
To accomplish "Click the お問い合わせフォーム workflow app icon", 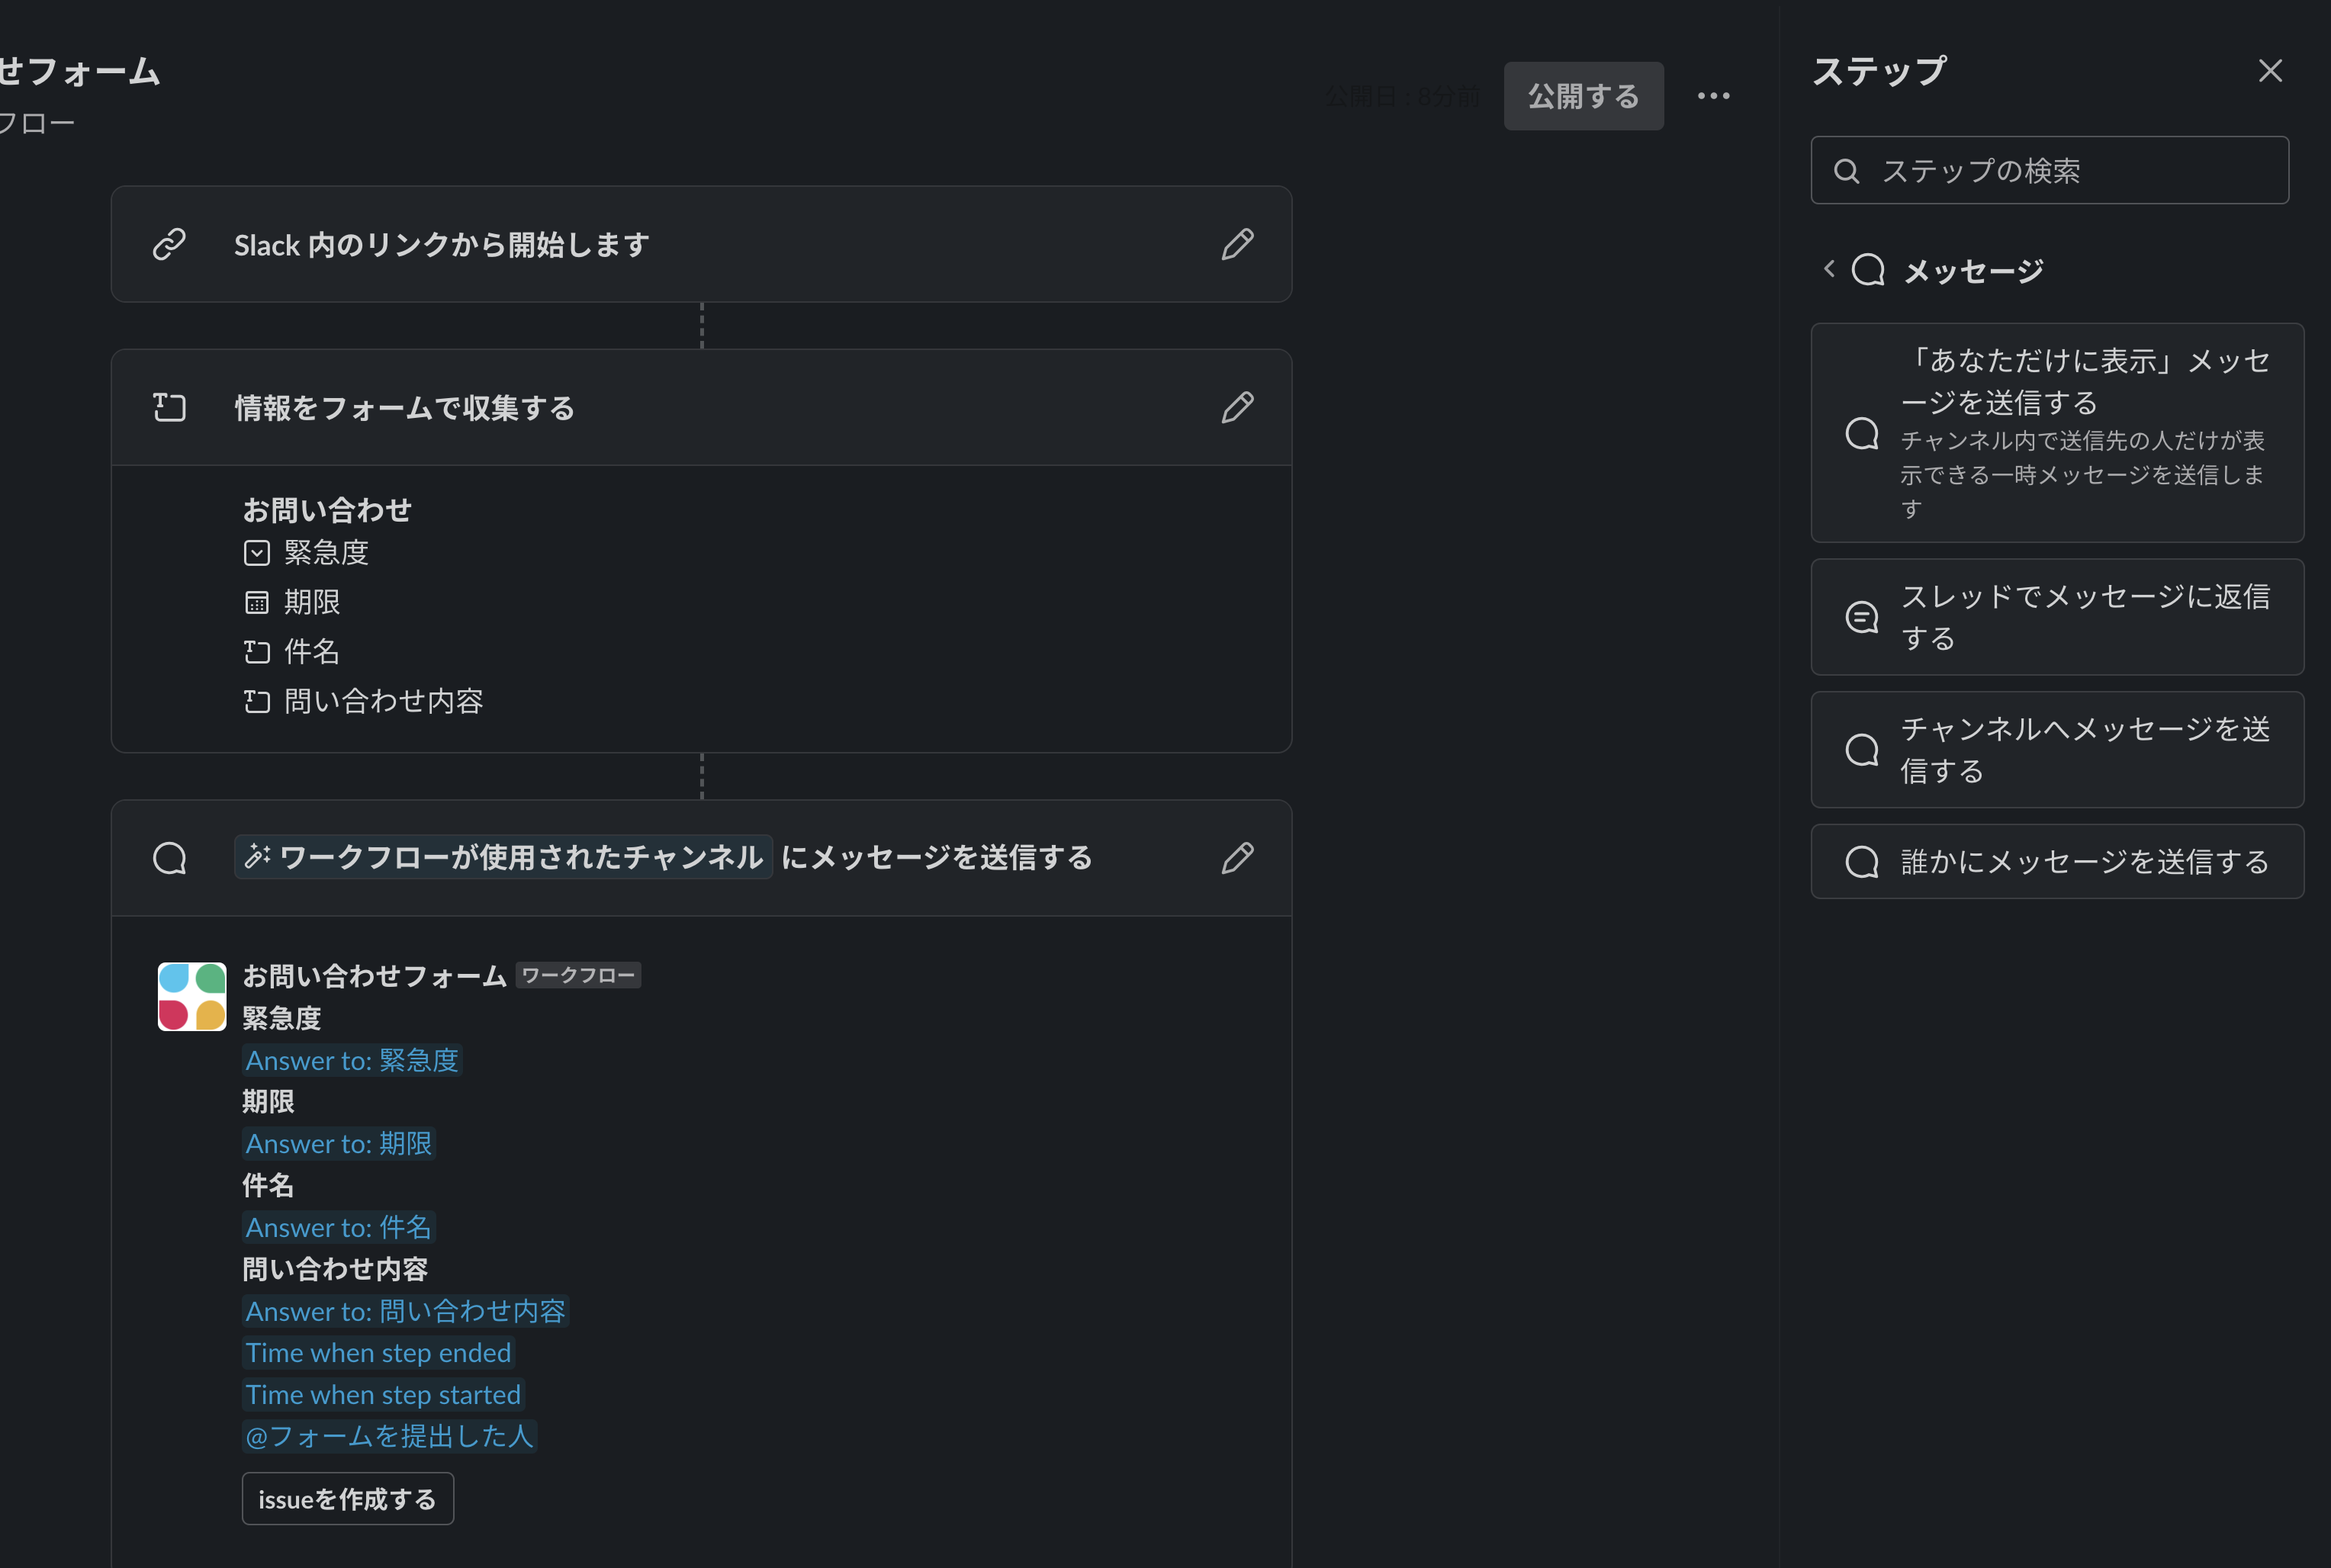I will [x=191, y=996].
